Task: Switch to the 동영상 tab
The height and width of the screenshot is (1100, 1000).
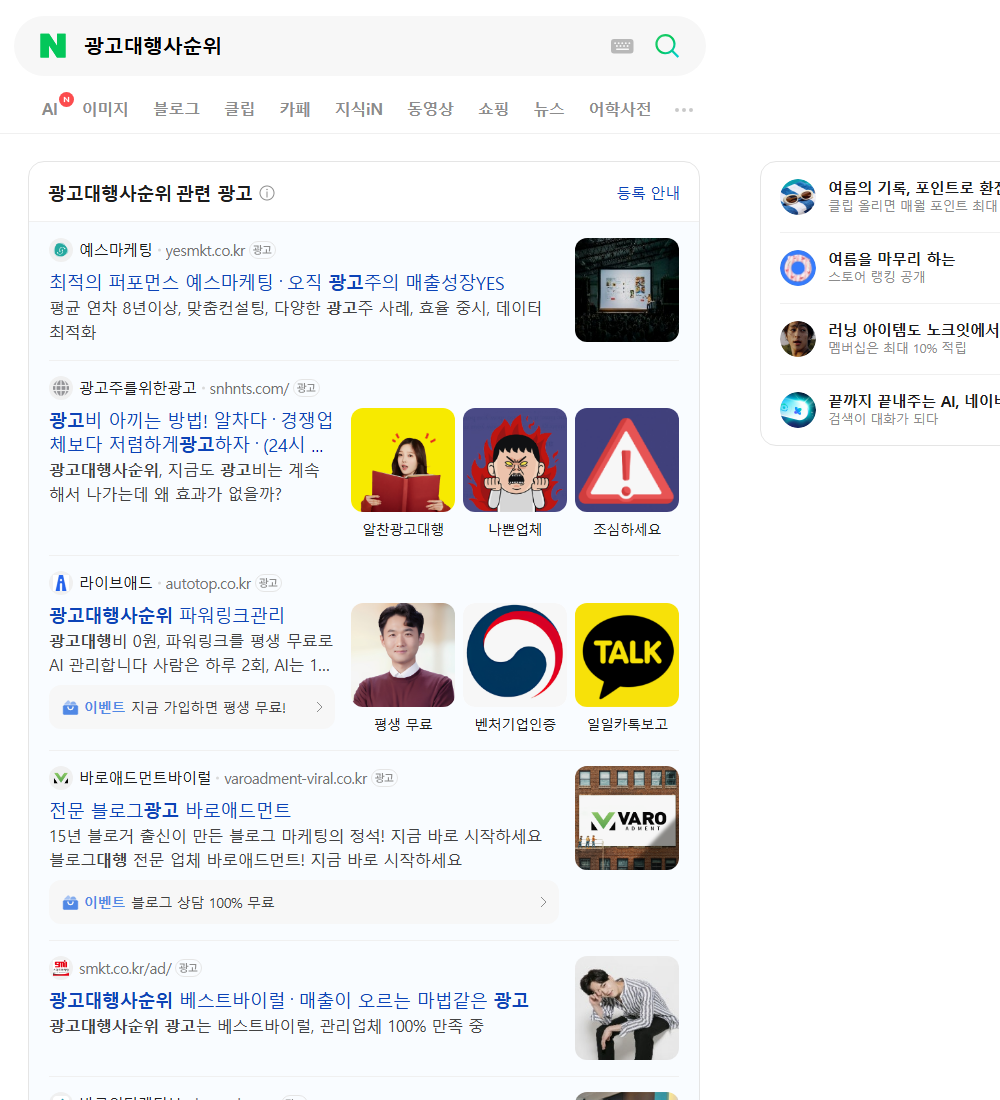Action: [x=430, y=109]
